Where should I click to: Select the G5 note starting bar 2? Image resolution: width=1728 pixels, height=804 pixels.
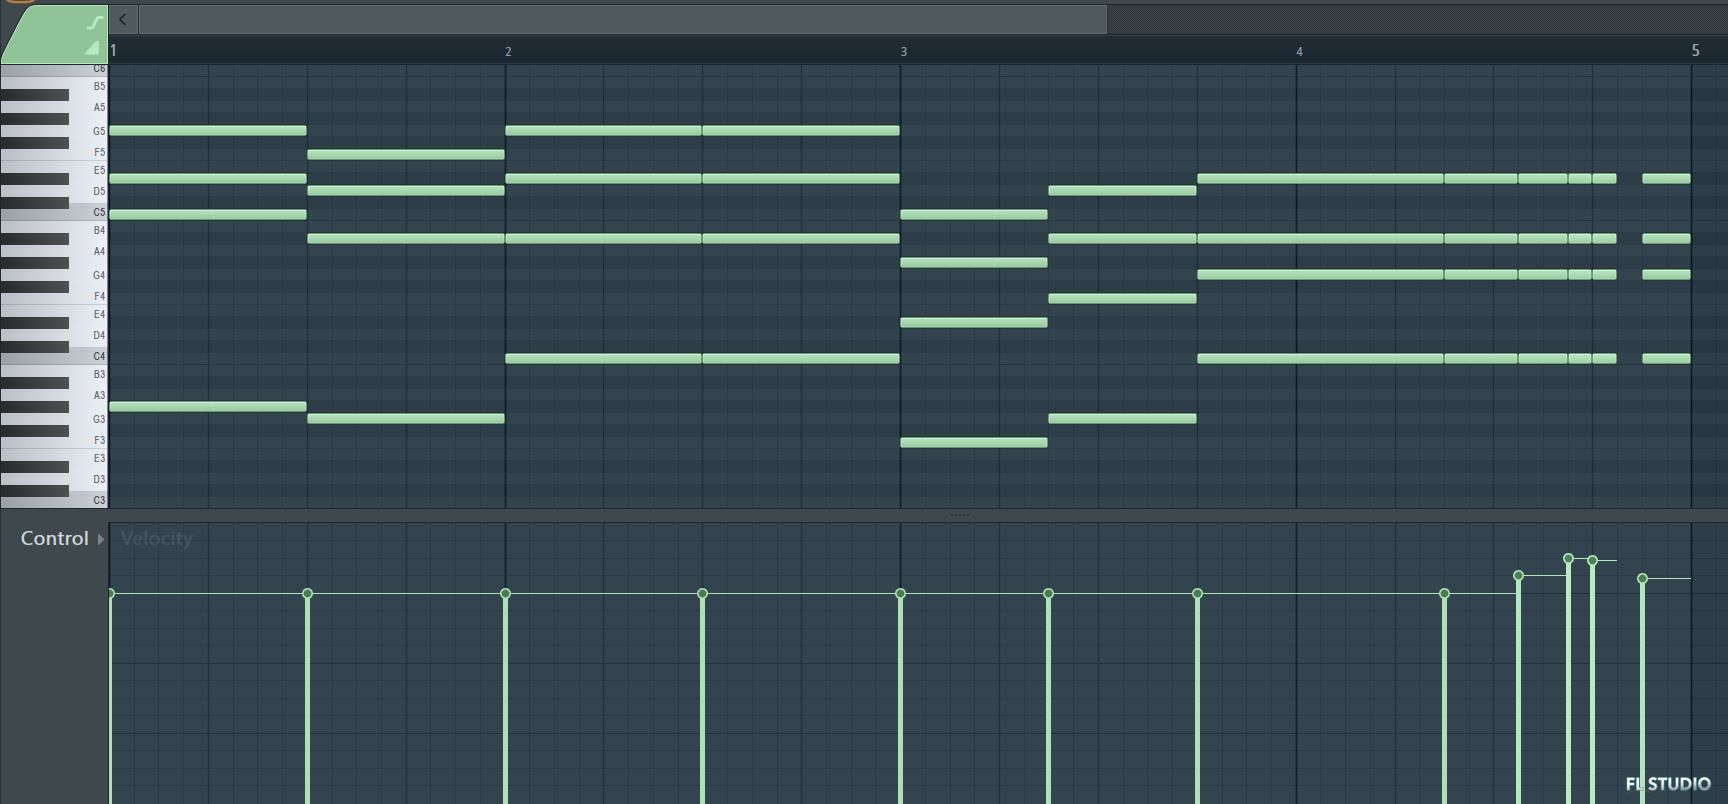603,130
